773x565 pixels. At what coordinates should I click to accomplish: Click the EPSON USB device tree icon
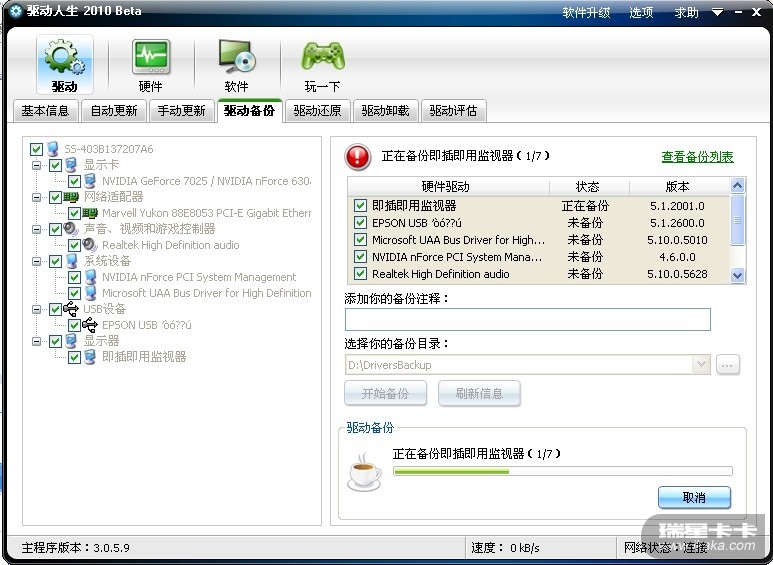90,324
